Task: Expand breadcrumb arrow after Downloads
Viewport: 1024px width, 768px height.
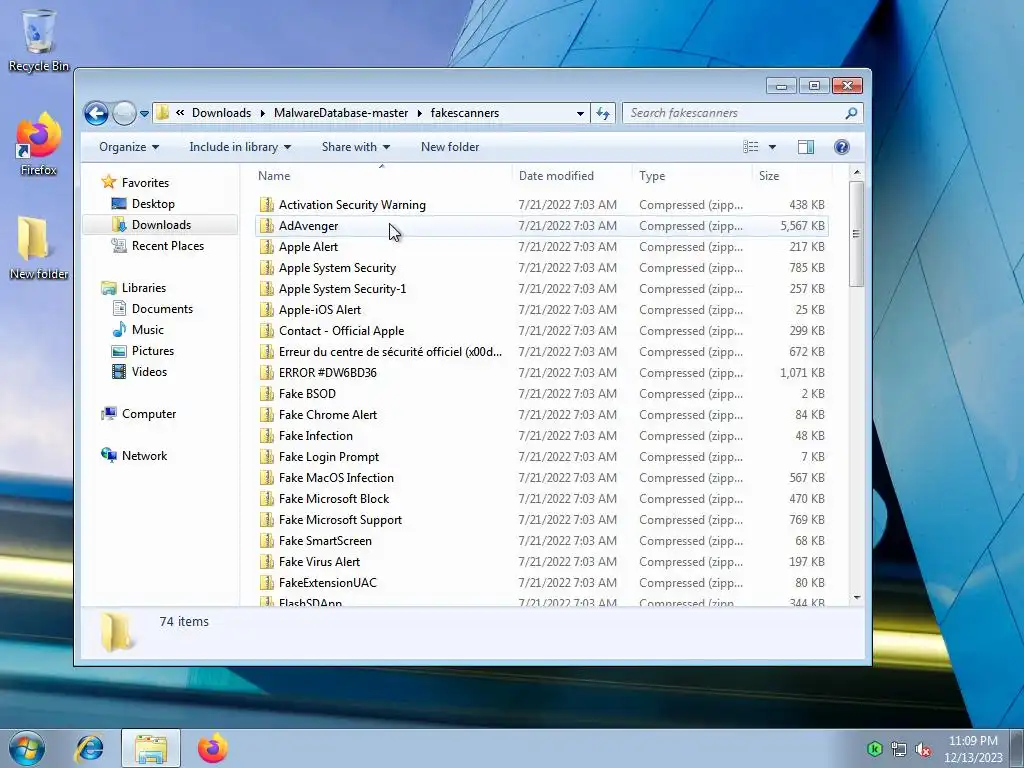Action: [x=263, y=114]
